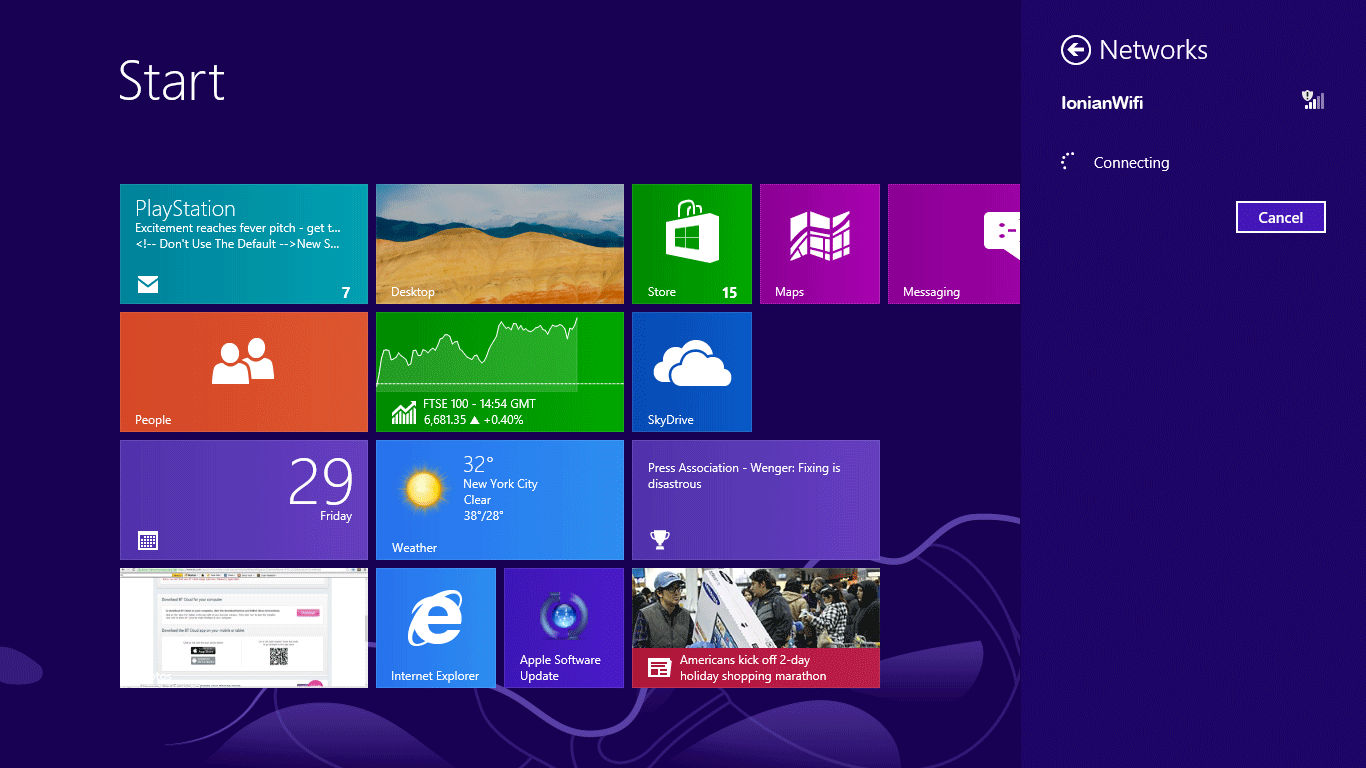This screenshot has height=768, width=1366.
Task: Launch the Maps app icon
Action: pos(820,236)
